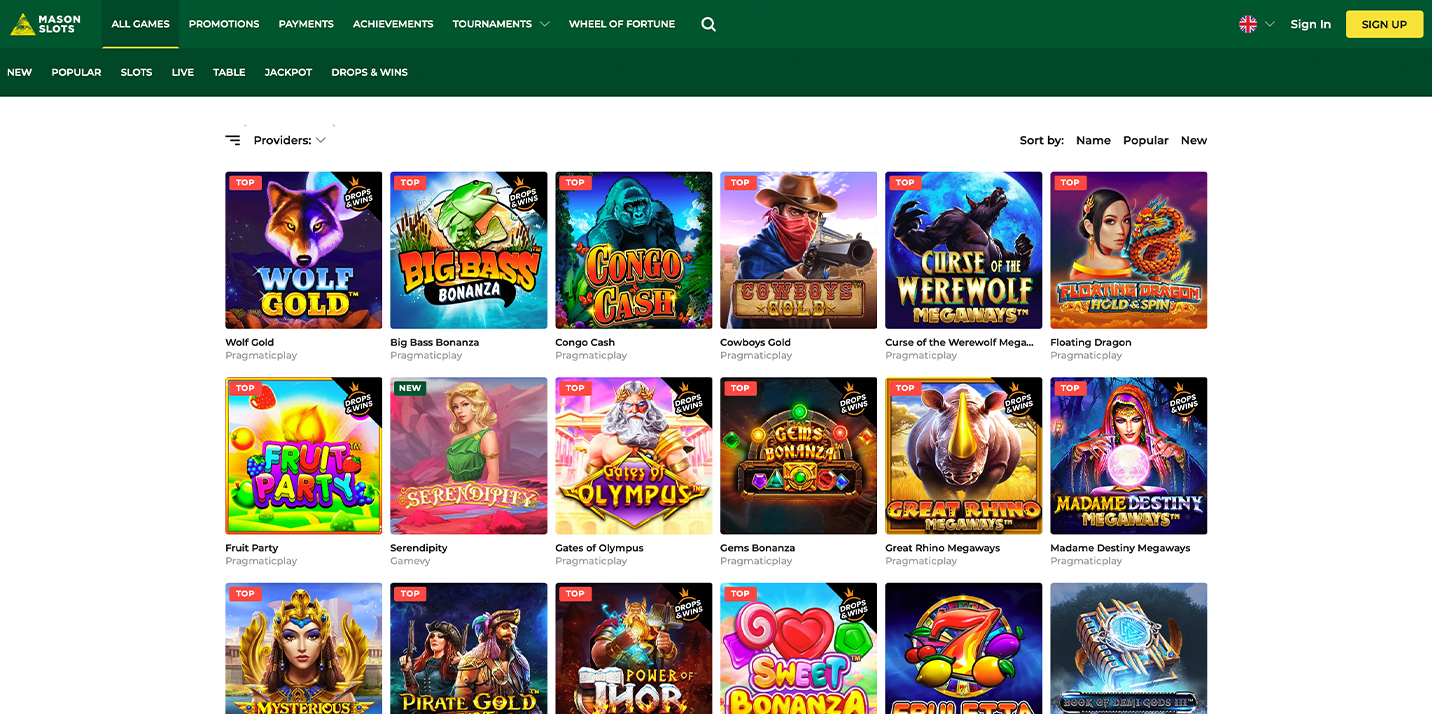This screenshot has width=1432, height=714.
Task: Open the Achievements page
Action: pyautogui.click(x=393, y=24)
